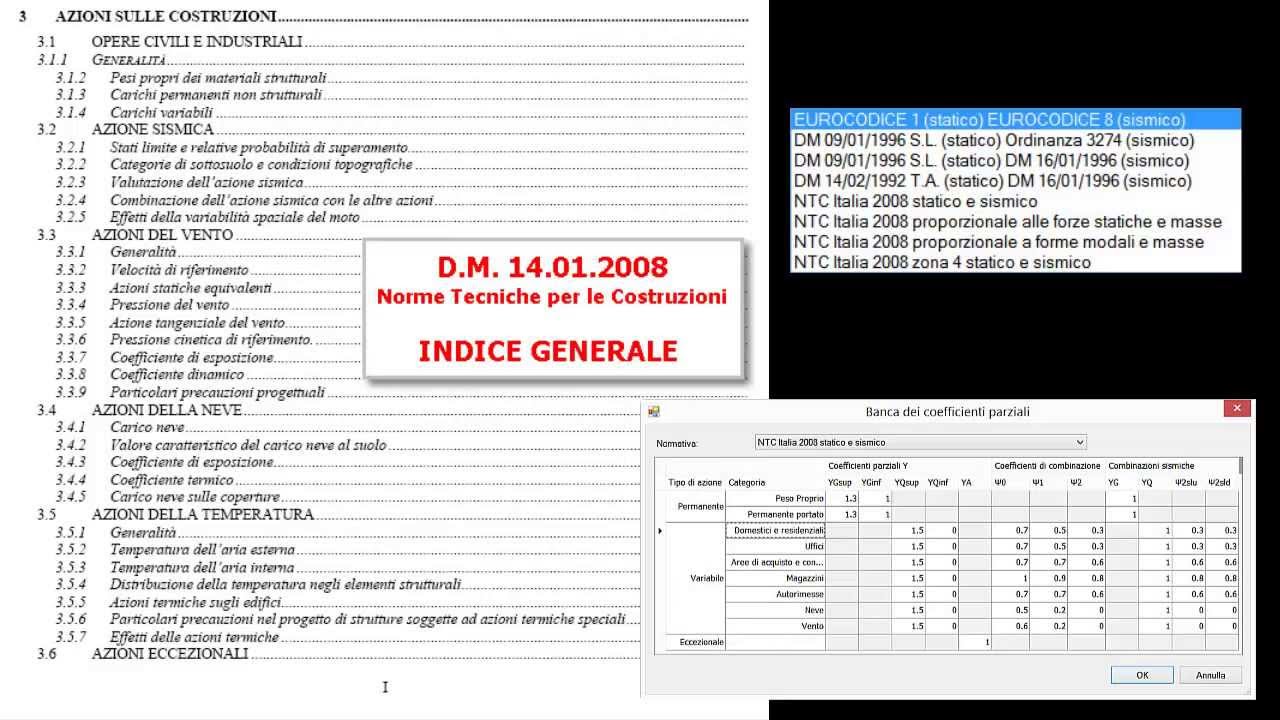This screenshot has width=1280, height=720.
Task: Select the Neve category cell
Action: click(x=776, y=610)
